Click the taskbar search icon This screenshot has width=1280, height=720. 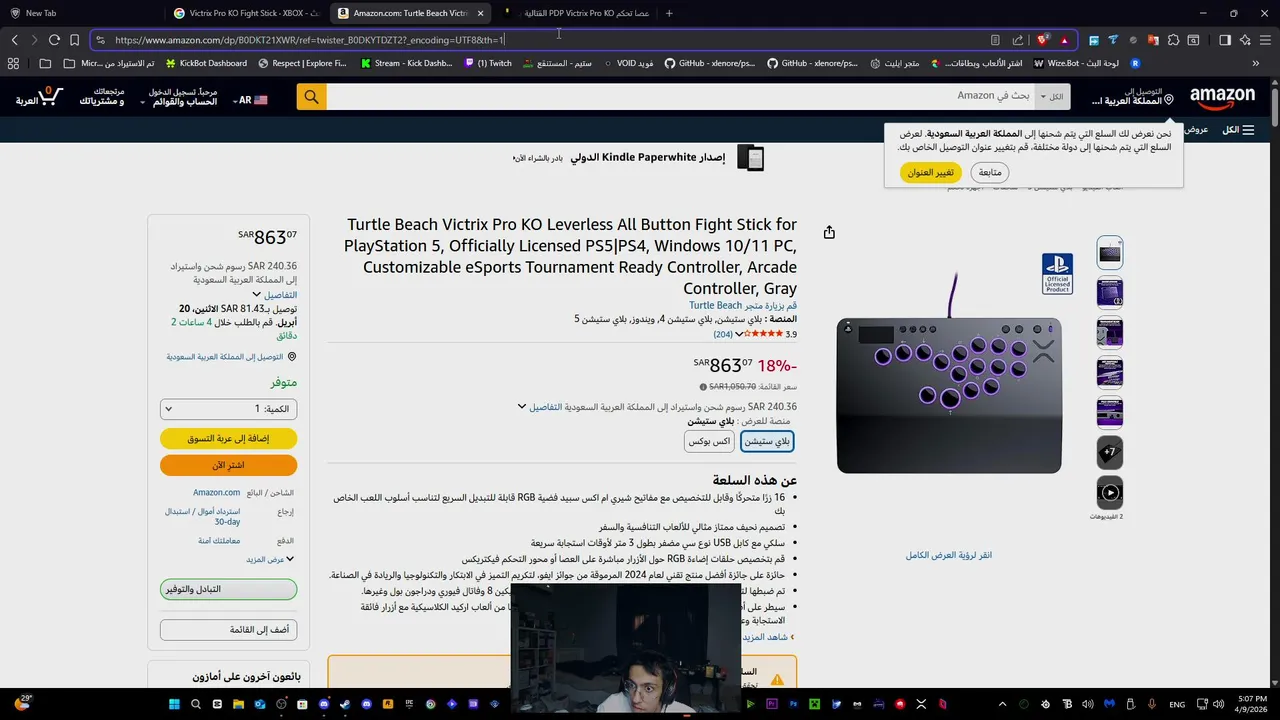coord(195,704)
